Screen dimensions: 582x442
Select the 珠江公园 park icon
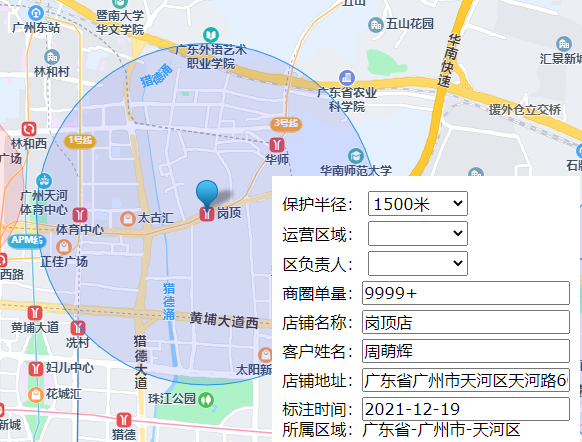coord(206,400)
